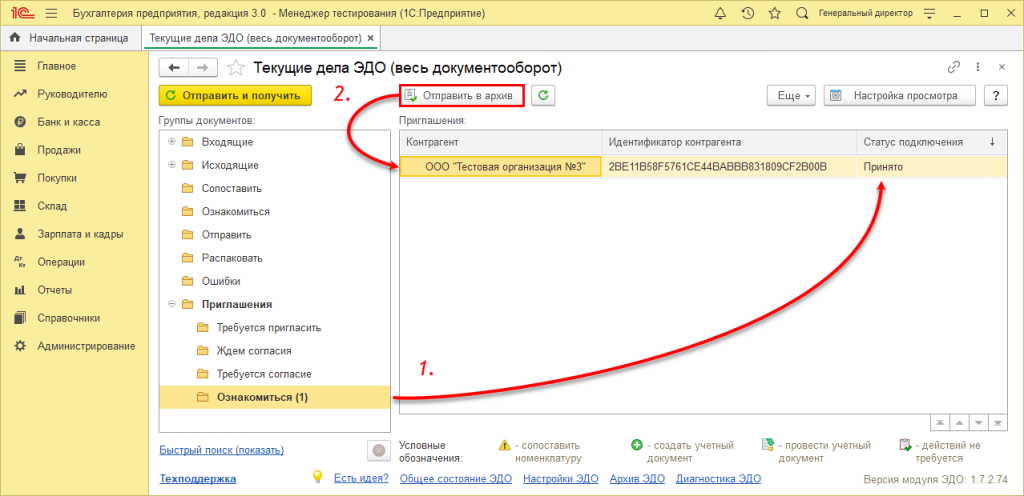Jump to first row of invitations list
1024x496 pixels.
coord(939,423)
